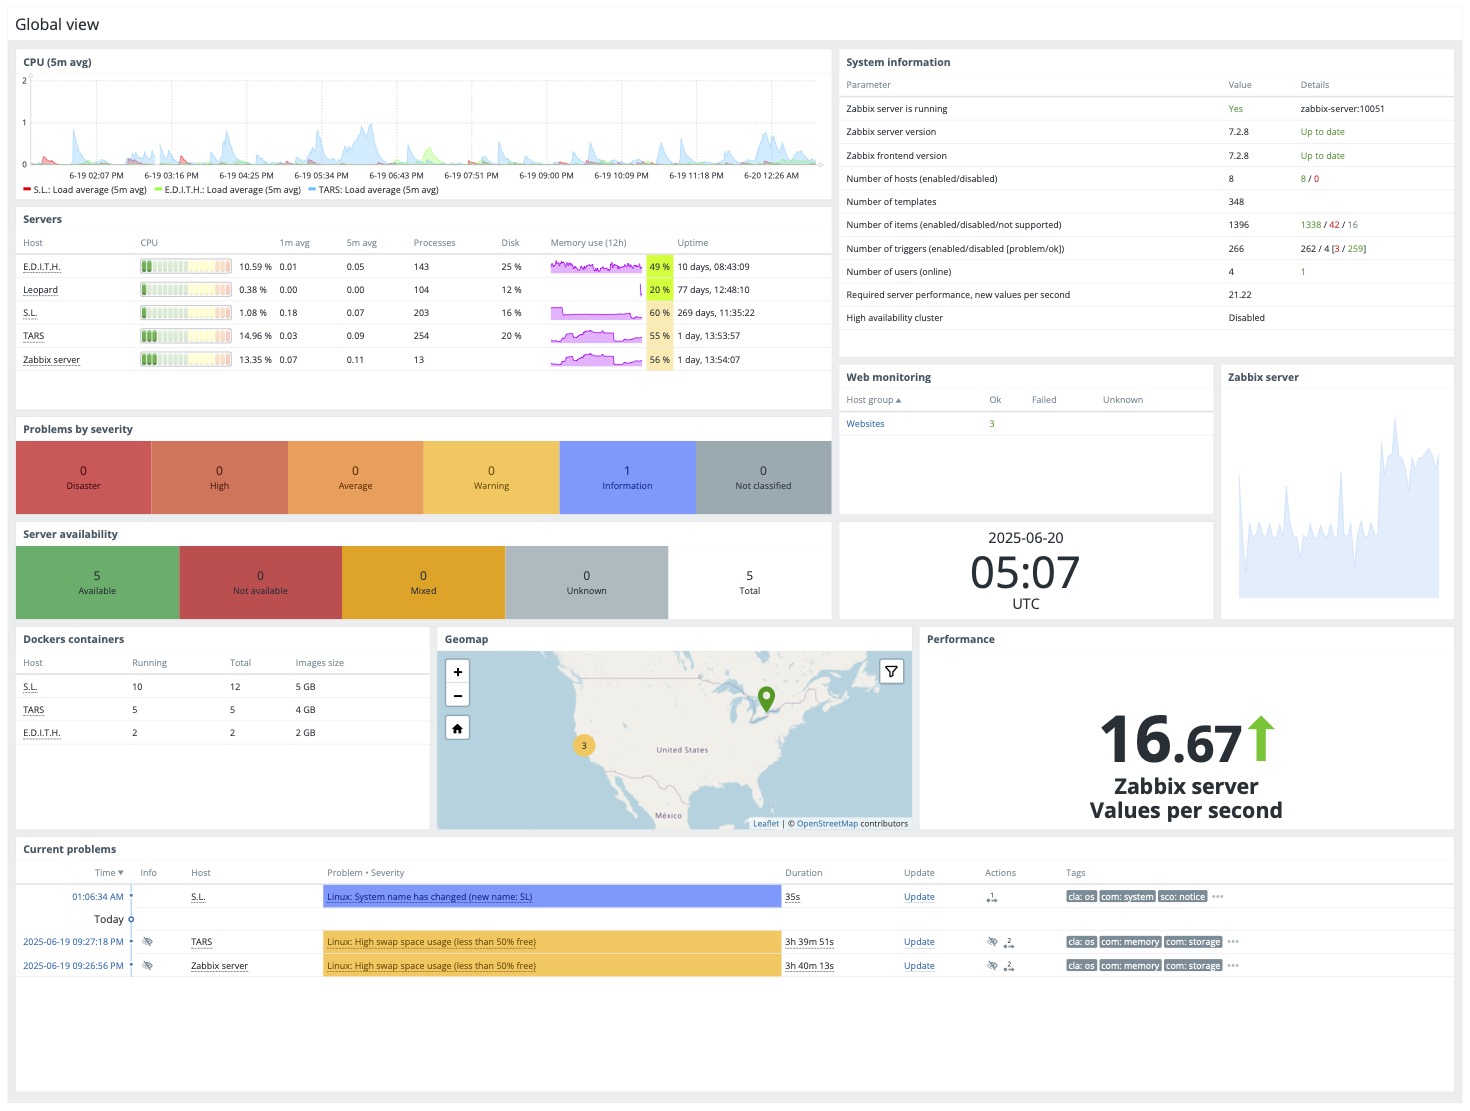Expand more tags for TARS problem

coord(1233,942)
